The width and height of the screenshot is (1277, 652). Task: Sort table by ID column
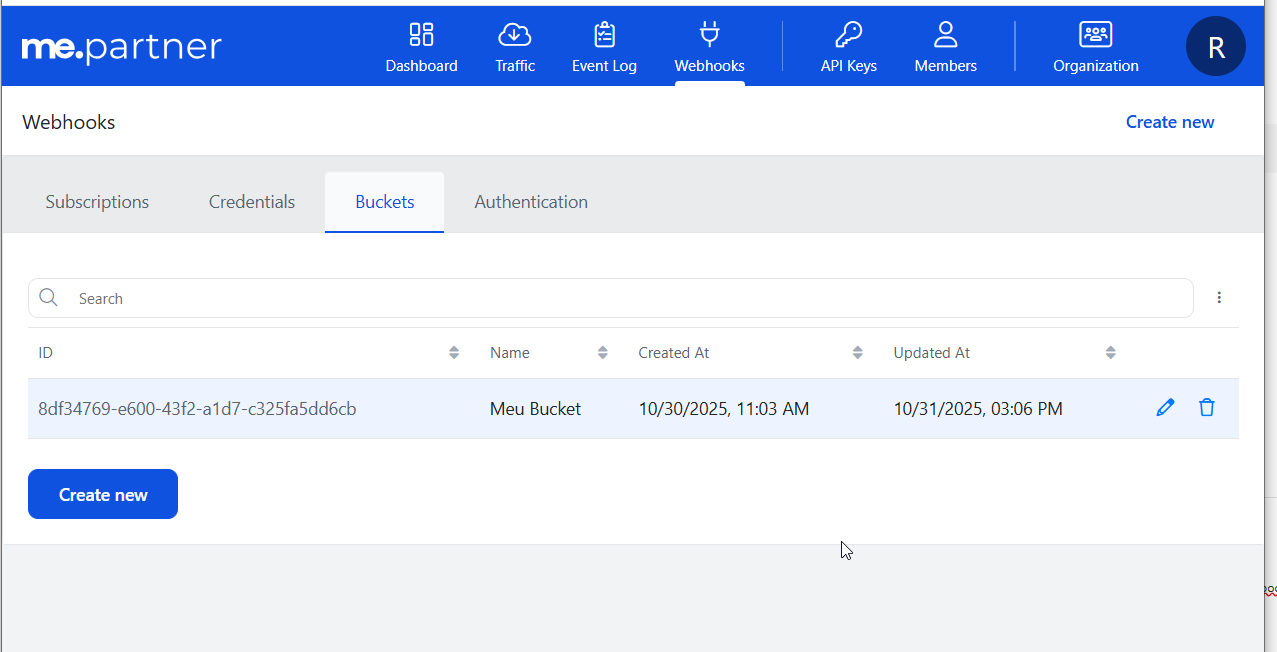[454, 353]
